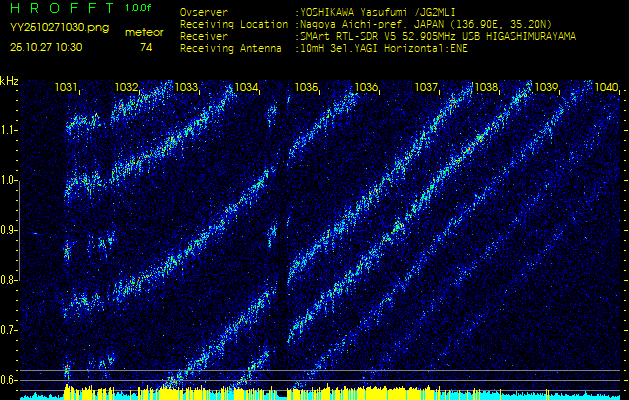Viewport: 629px width, 400px height.
Task: Click the Receiver label
Action: [204, 37]
